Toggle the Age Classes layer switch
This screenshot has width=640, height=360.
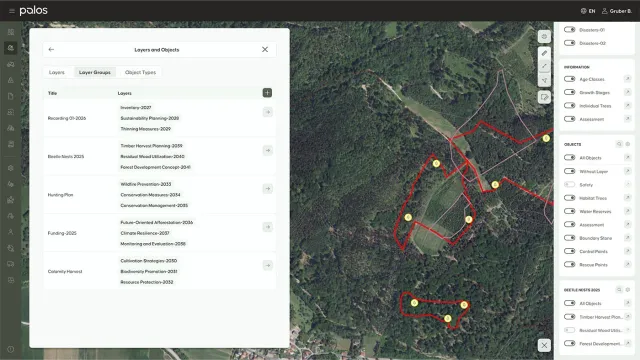pos(569,79)
